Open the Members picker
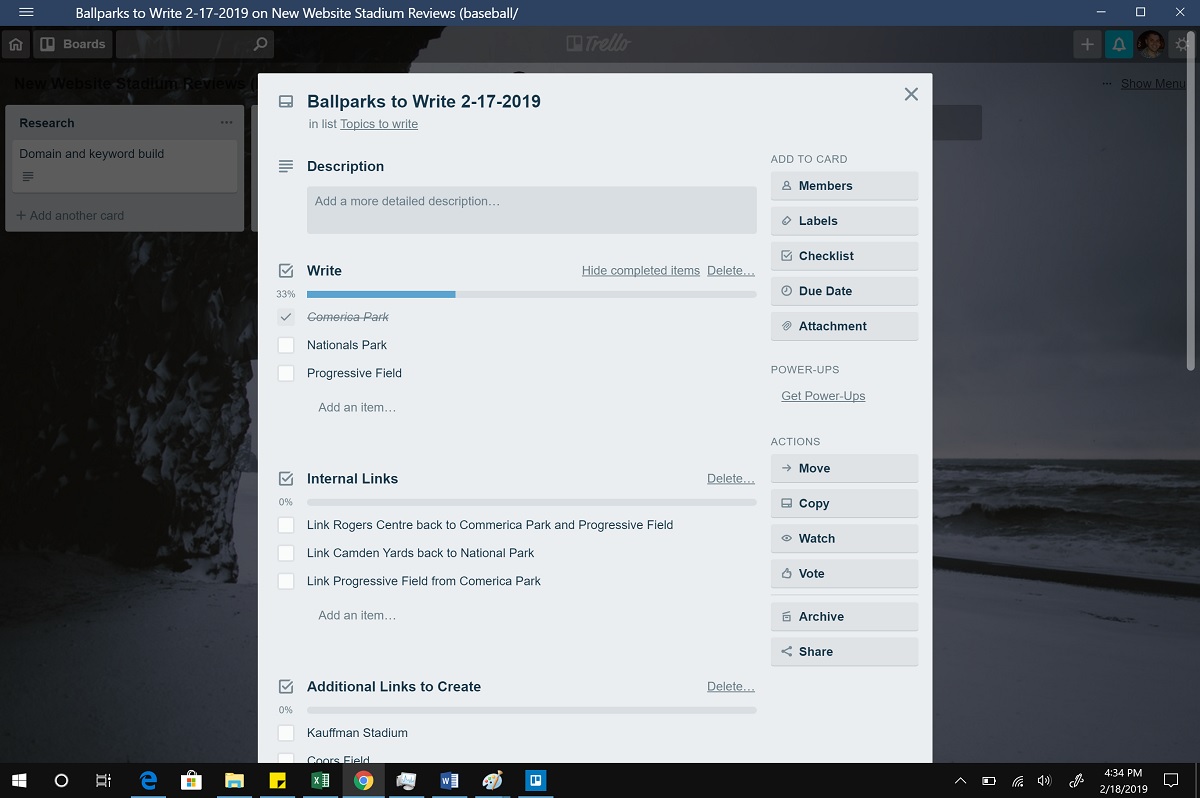 [x=844, y=186]
